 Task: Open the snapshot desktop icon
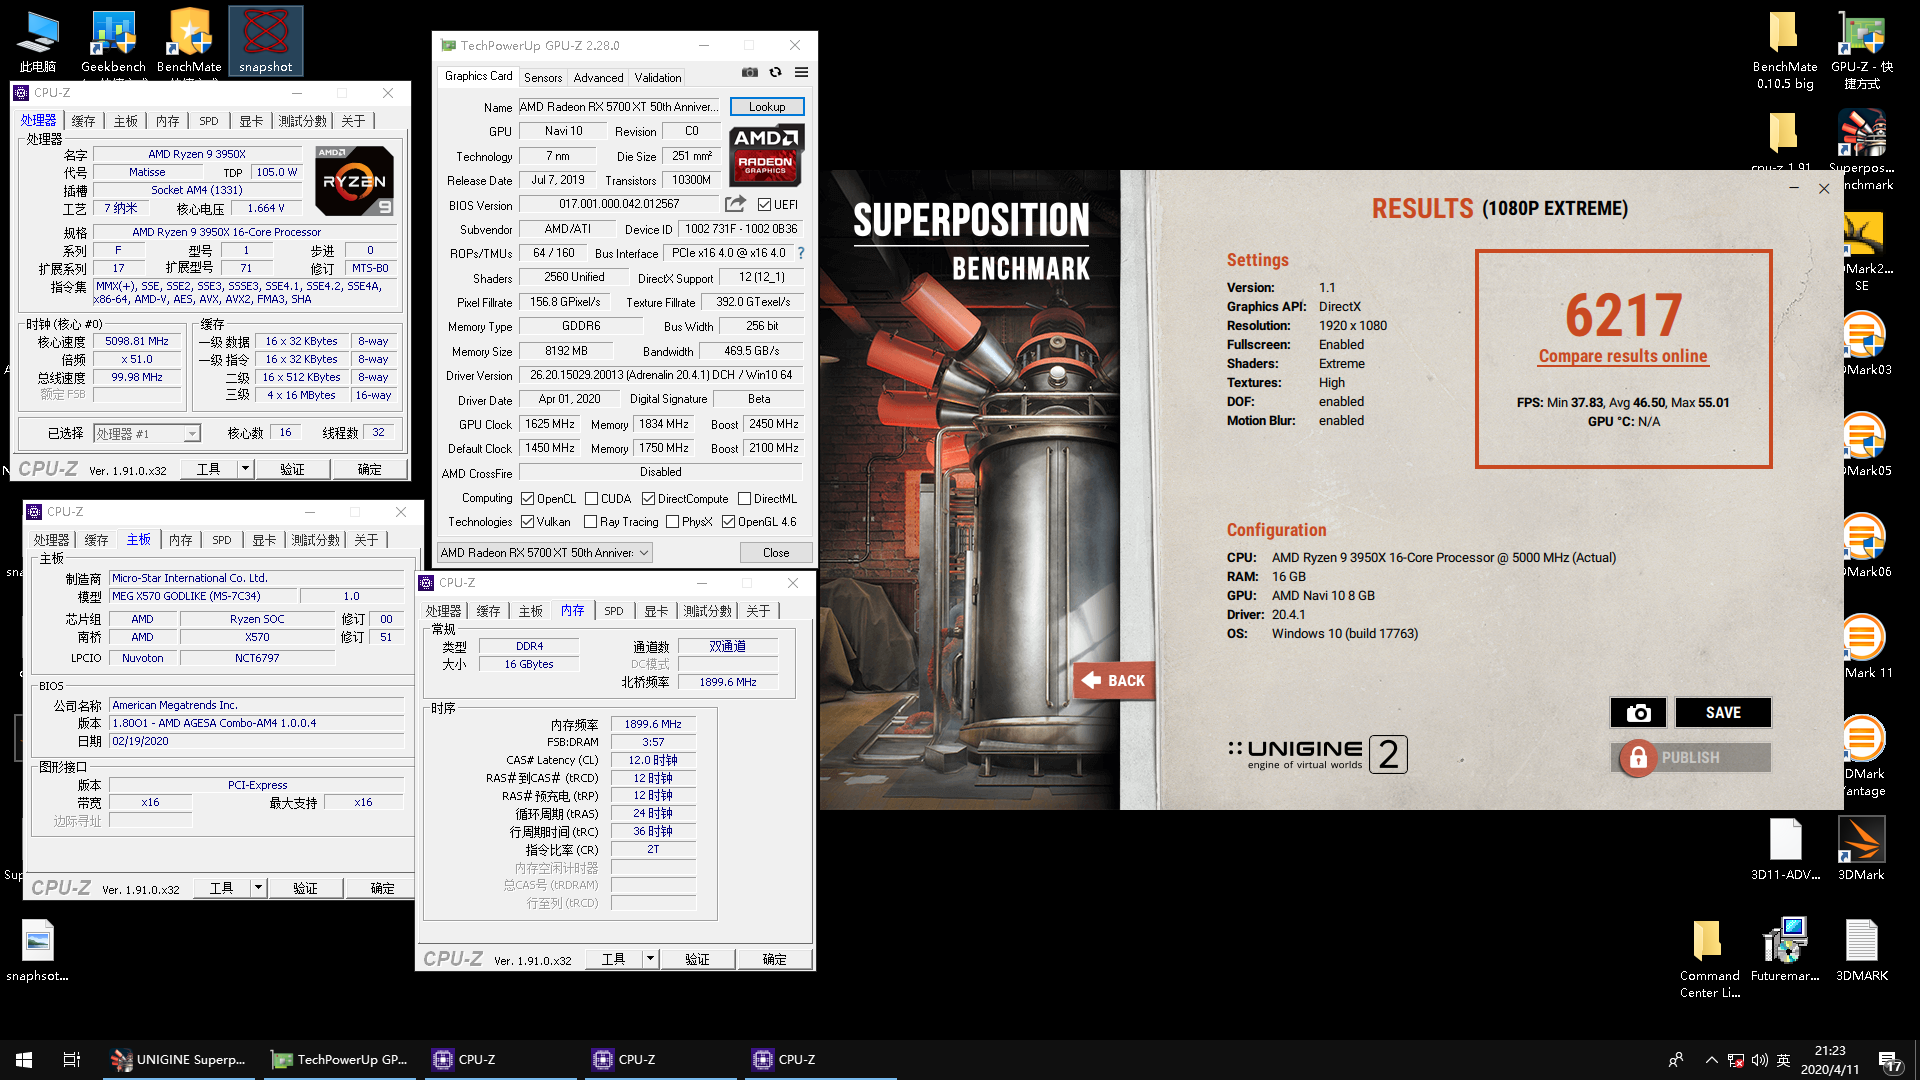tap(265, 42)
